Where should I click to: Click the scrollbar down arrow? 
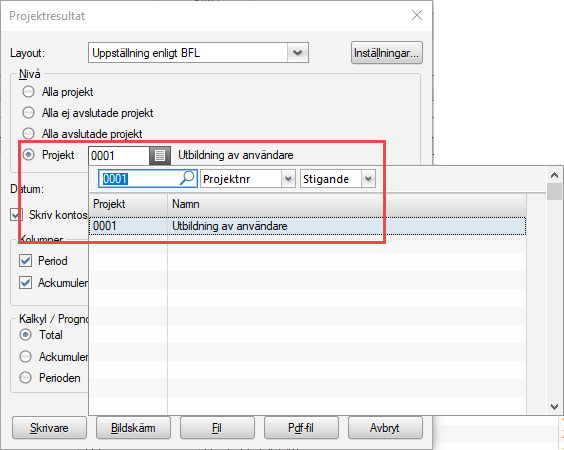click(554, 407)
